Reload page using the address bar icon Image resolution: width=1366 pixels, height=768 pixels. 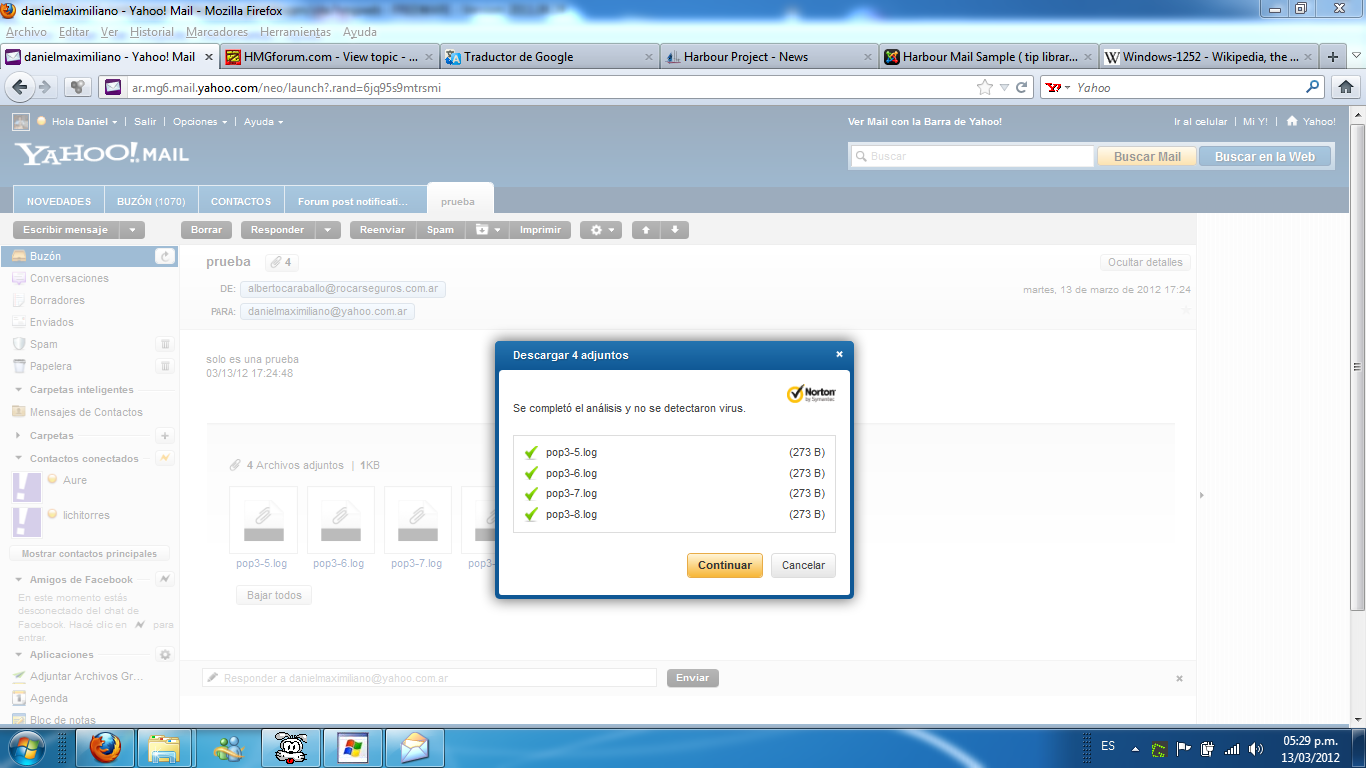(1022, 87)
